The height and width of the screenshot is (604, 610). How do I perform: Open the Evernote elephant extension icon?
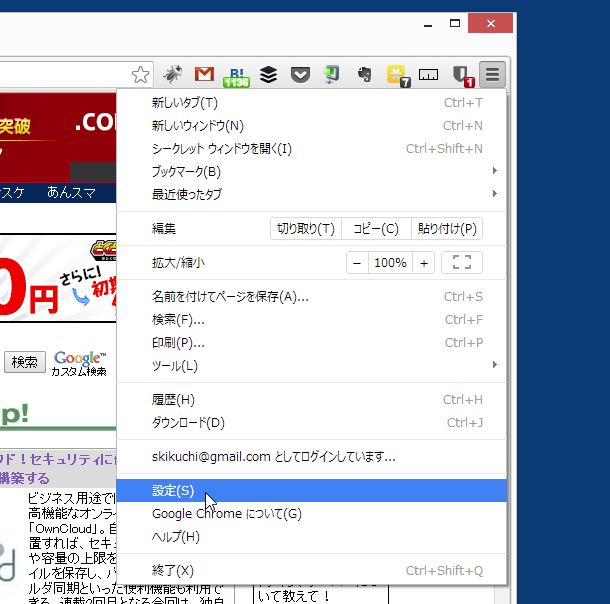pyautogui.click(x=365, y=74)
